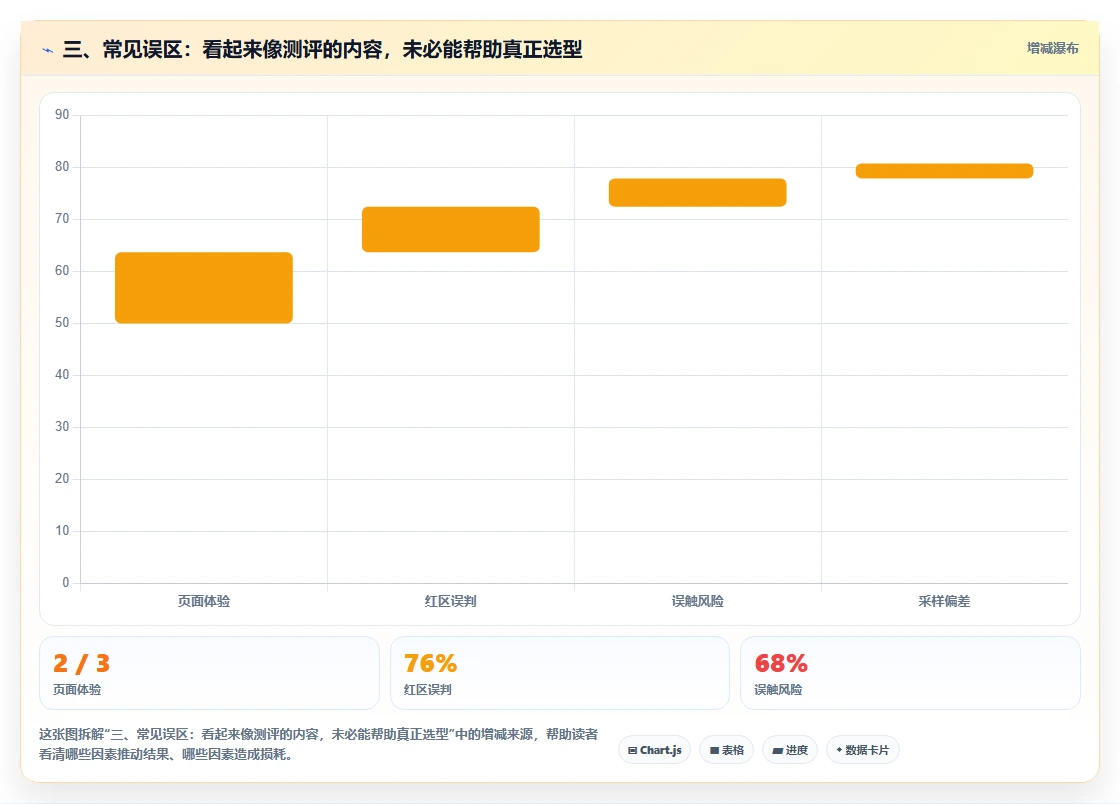Click the y-axis value 0
The height and width of the screenshot is (804, 1120).
pos(66,583)
